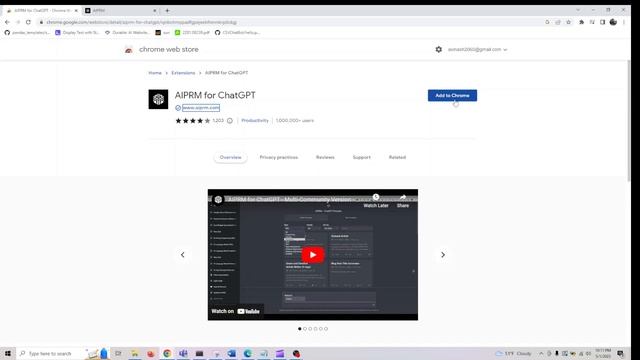Expand the account email dropdown
Screen dimensions: 640x360
(x=477, y=49)
